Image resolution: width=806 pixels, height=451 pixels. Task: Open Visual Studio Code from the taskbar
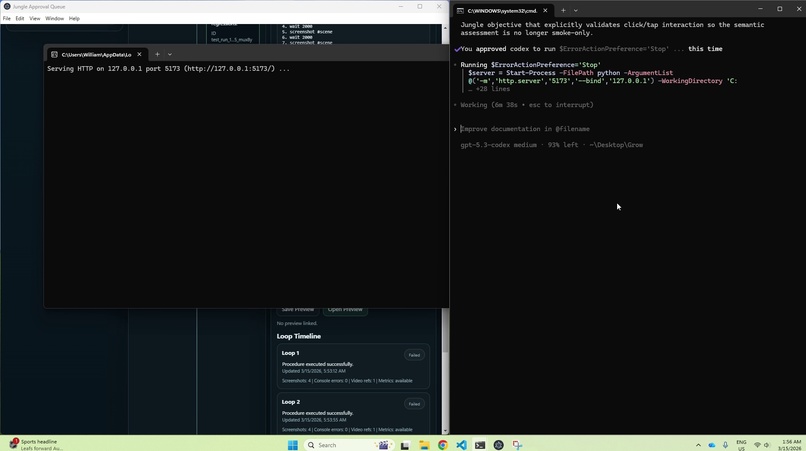pyautogui.click(x=461, y=445)
